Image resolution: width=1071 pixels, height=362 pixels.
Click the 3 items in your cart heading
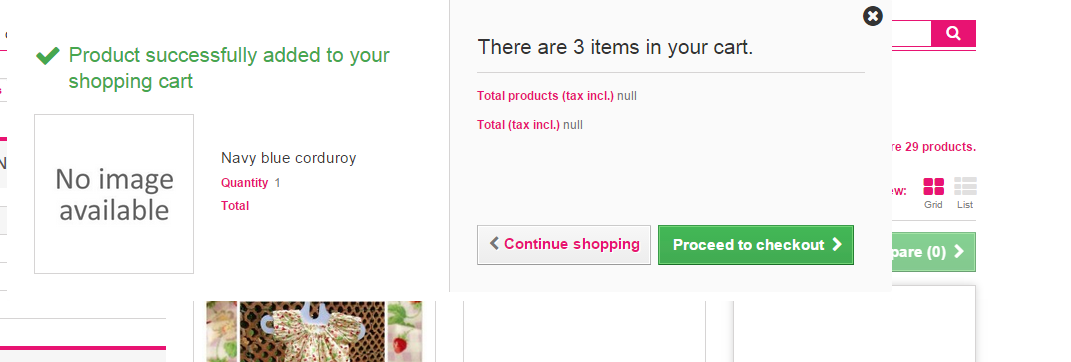pos(615,47)
